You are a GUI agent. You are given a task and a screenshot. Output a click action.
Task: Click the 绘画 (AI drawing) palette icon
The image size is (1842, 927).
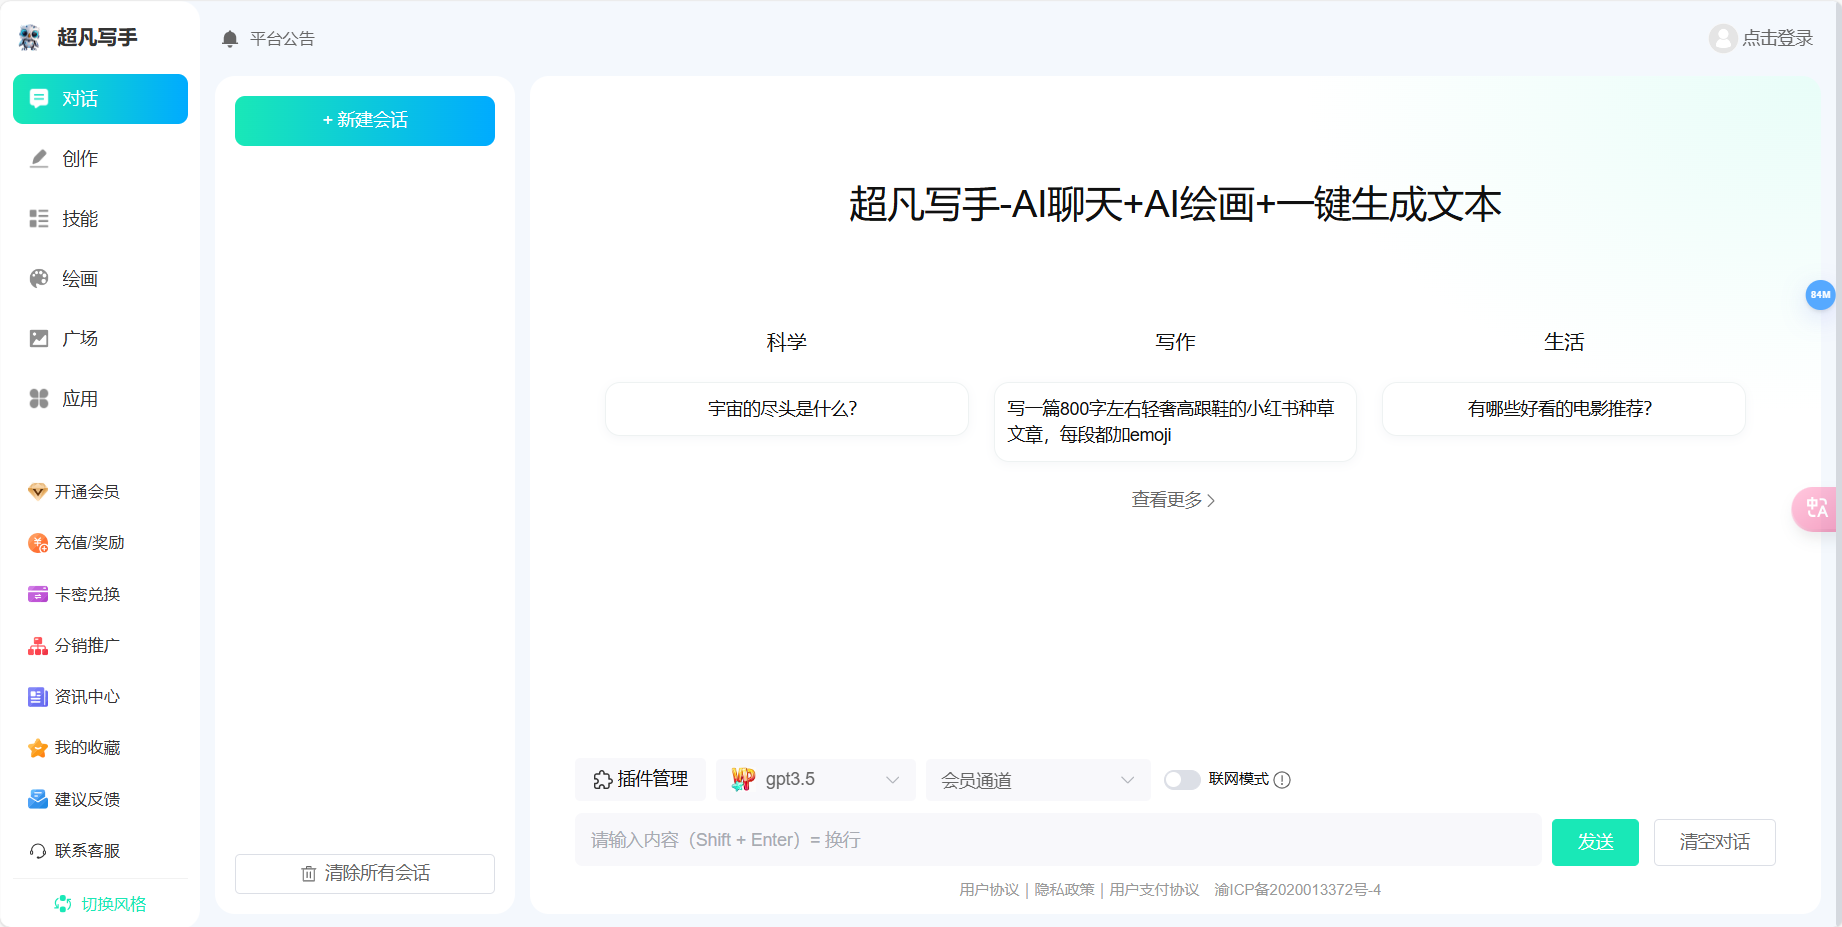point(37,278)
